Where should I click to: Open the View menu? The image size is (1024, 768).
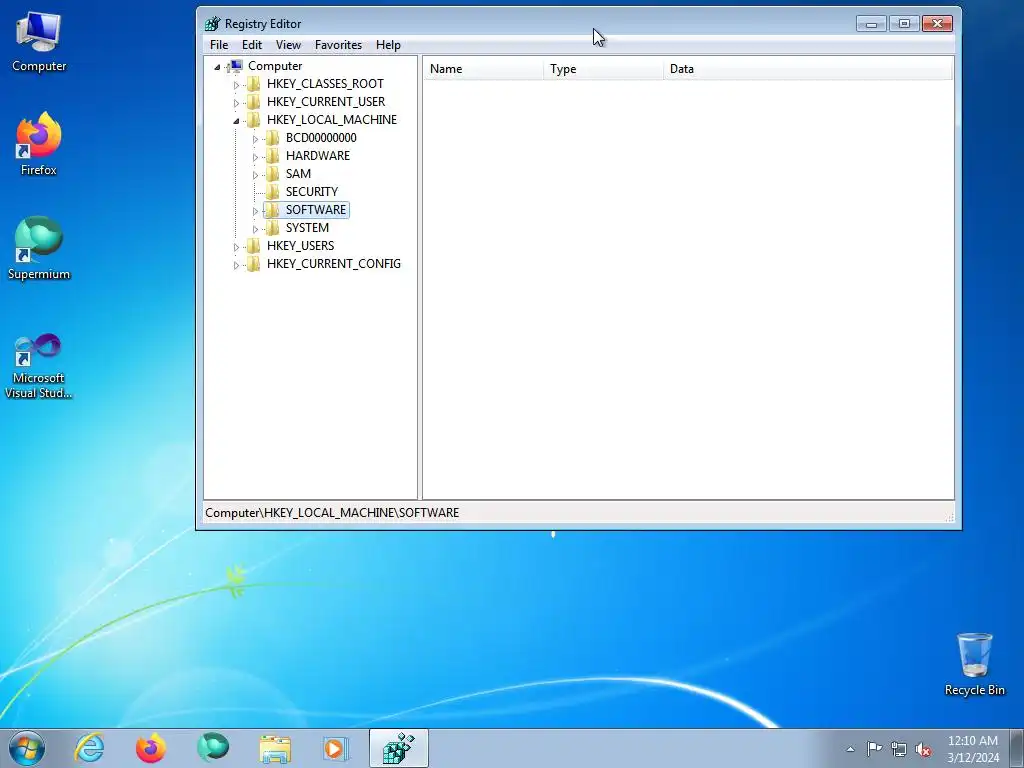288,45
